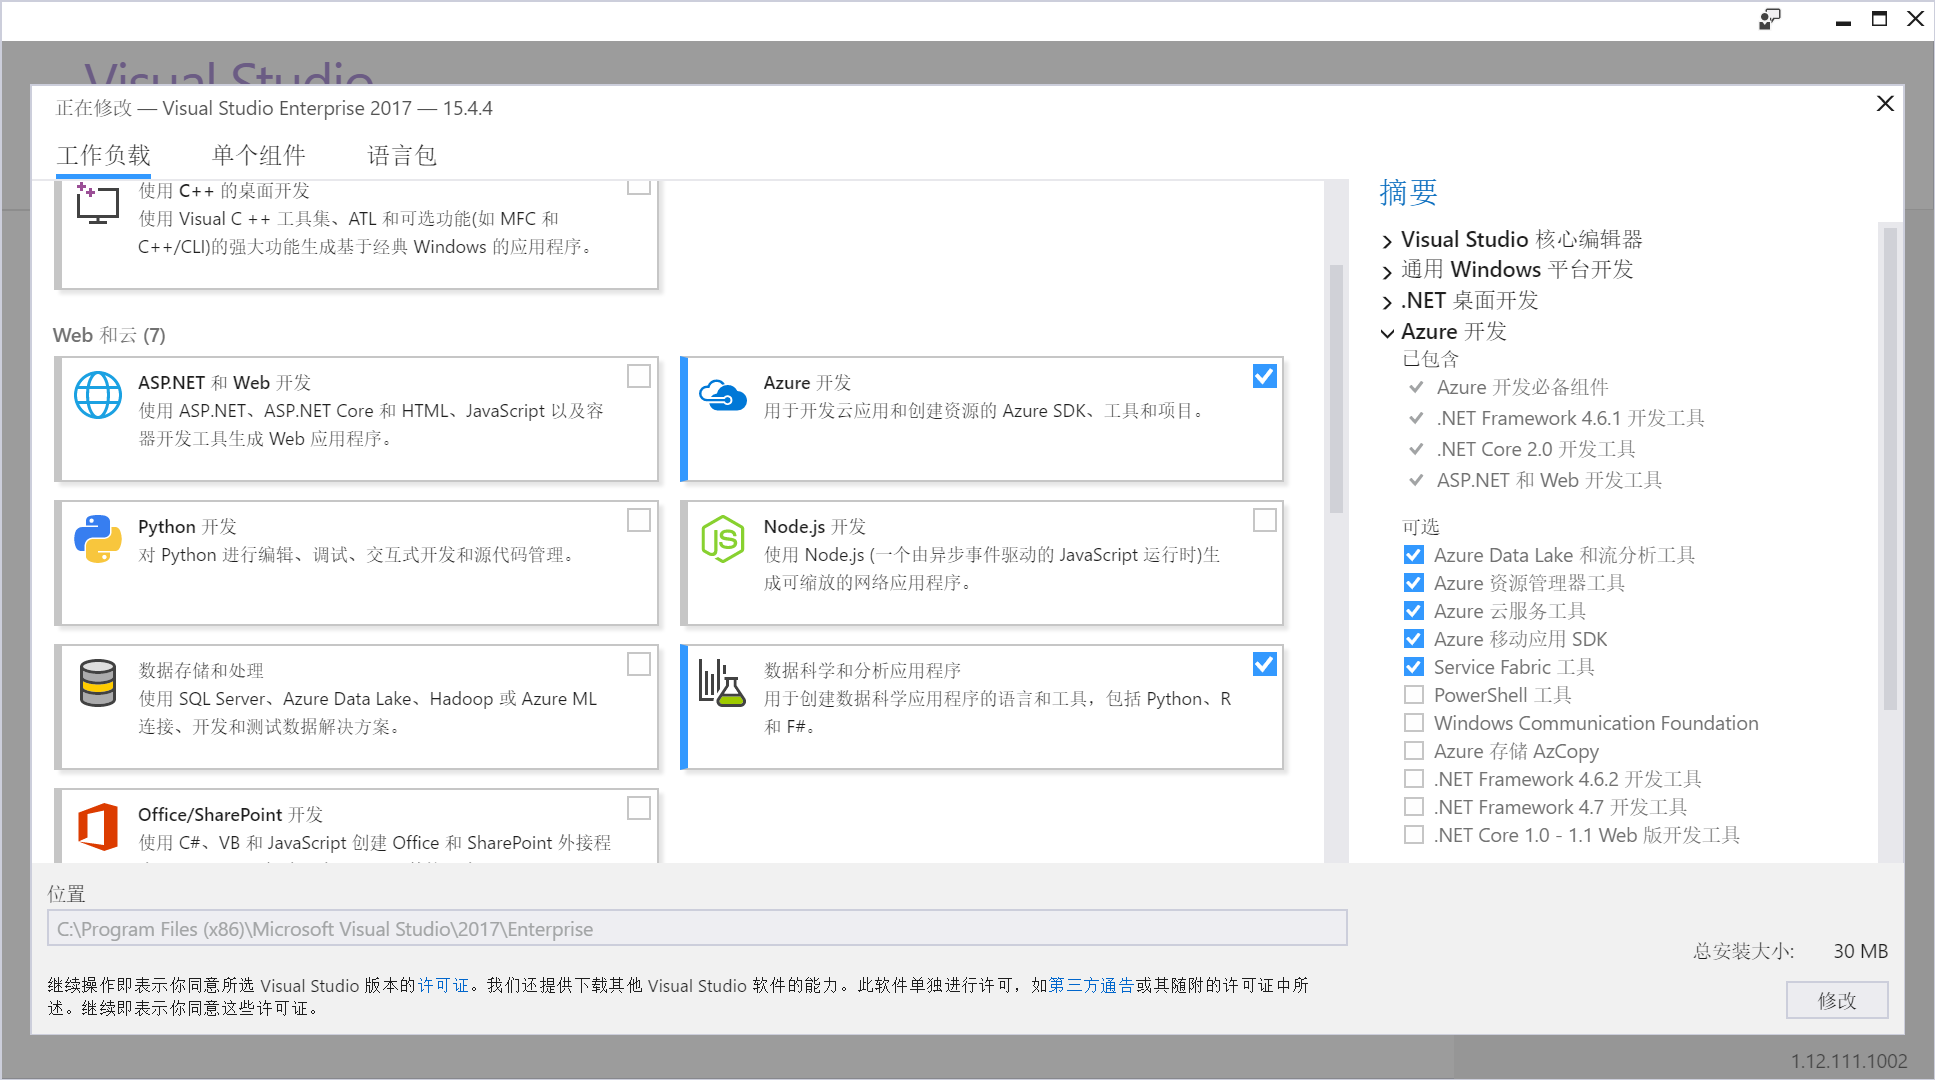The width and height of the screenshot is (1935, 1080).
Task: Click the 修改 button
Action: click(1837, 1000)
